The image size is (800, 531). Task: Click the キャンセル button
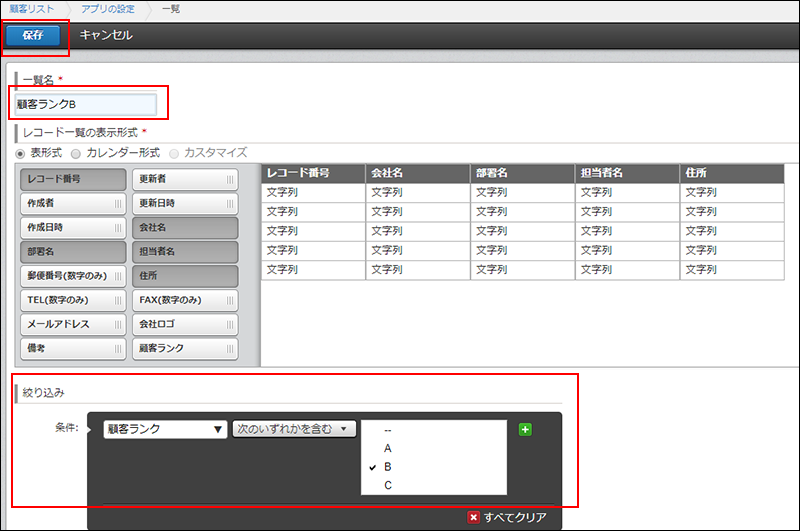point(105,35)
